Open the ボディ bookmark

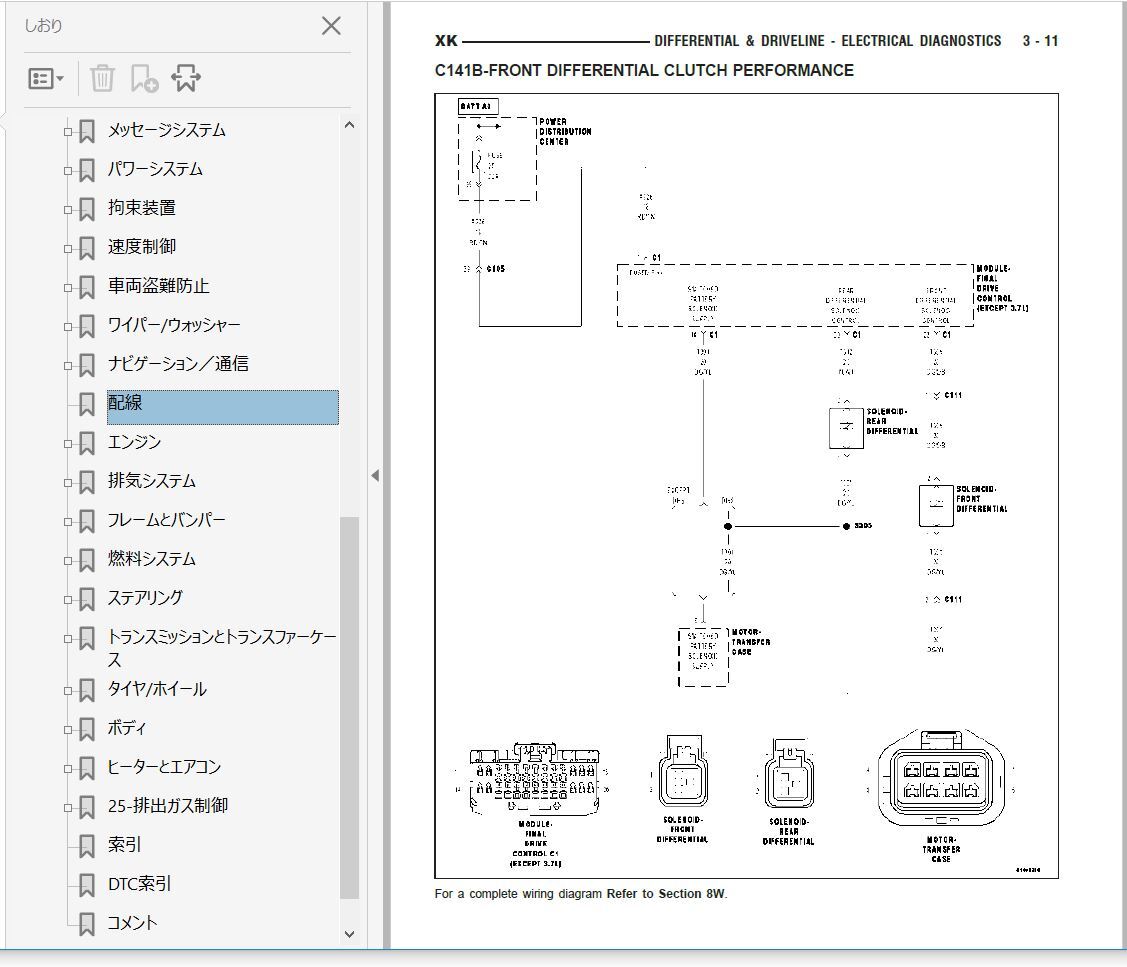click(x=127, y=728)
